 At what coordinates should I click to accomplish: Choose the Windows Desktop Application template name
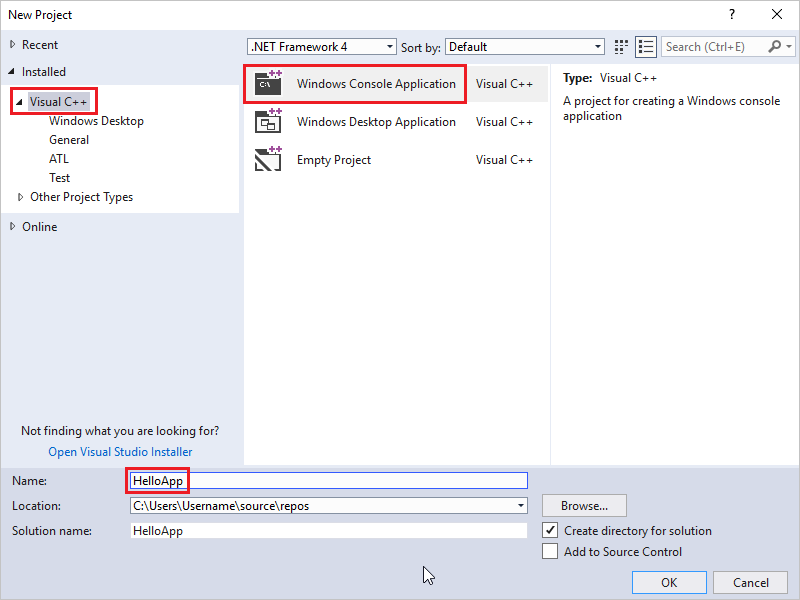pos(376,122)
